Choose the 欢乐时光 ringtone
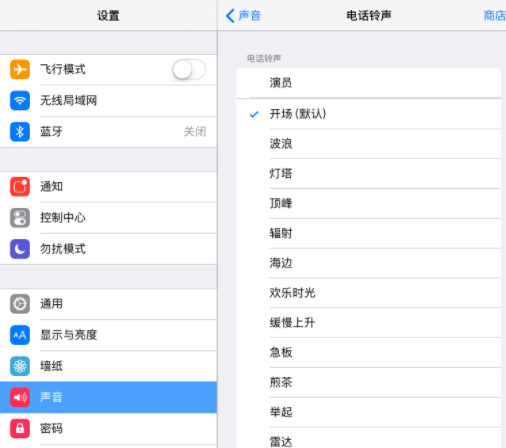This screenshot has height=448, width=506. coord(368,293)
